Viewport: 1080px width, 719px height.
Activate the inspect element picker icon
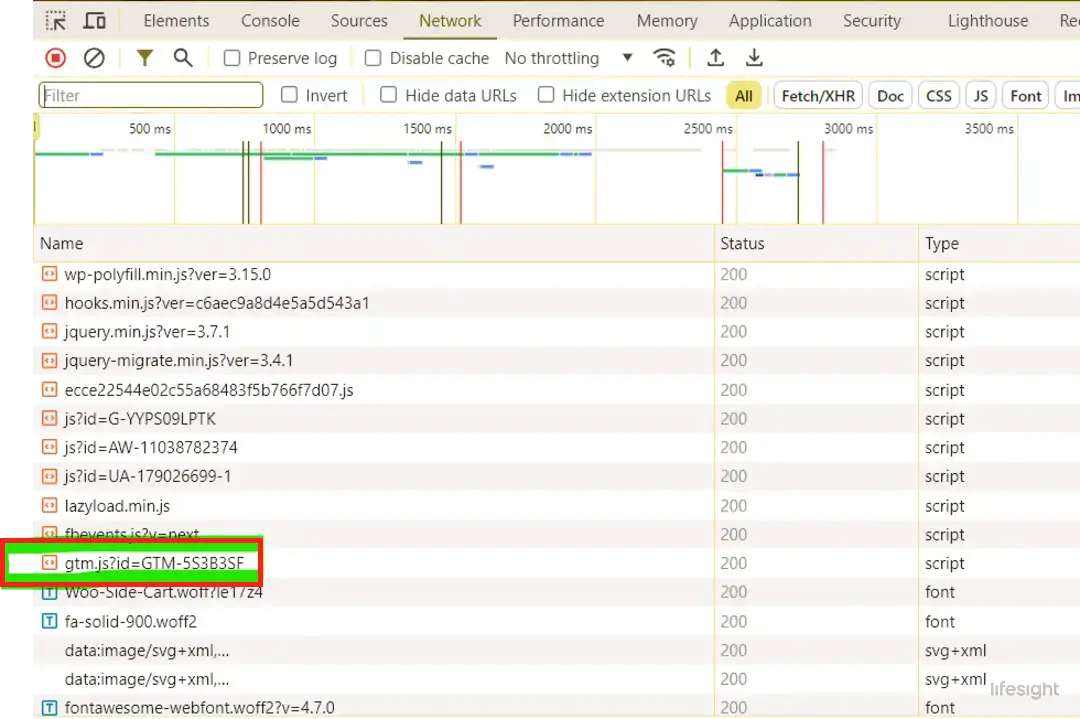tap(55, 21)
